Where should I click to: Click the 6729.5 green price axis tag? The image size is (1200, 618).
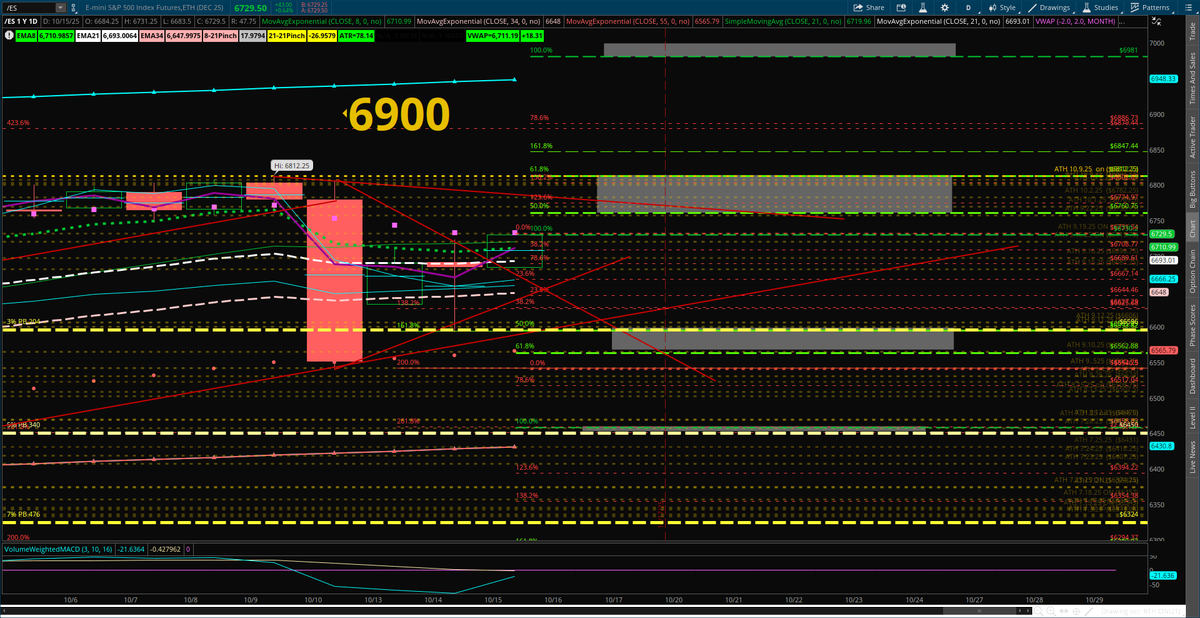pyautogui.click(x=1164, y=233)
